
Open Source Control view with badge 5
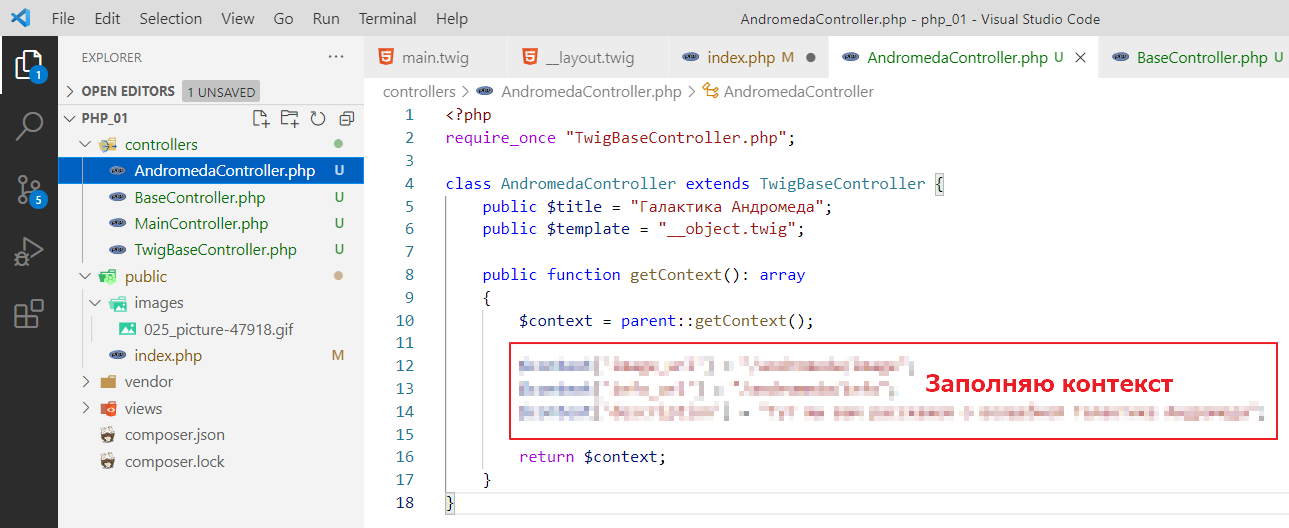coord(28,189)
